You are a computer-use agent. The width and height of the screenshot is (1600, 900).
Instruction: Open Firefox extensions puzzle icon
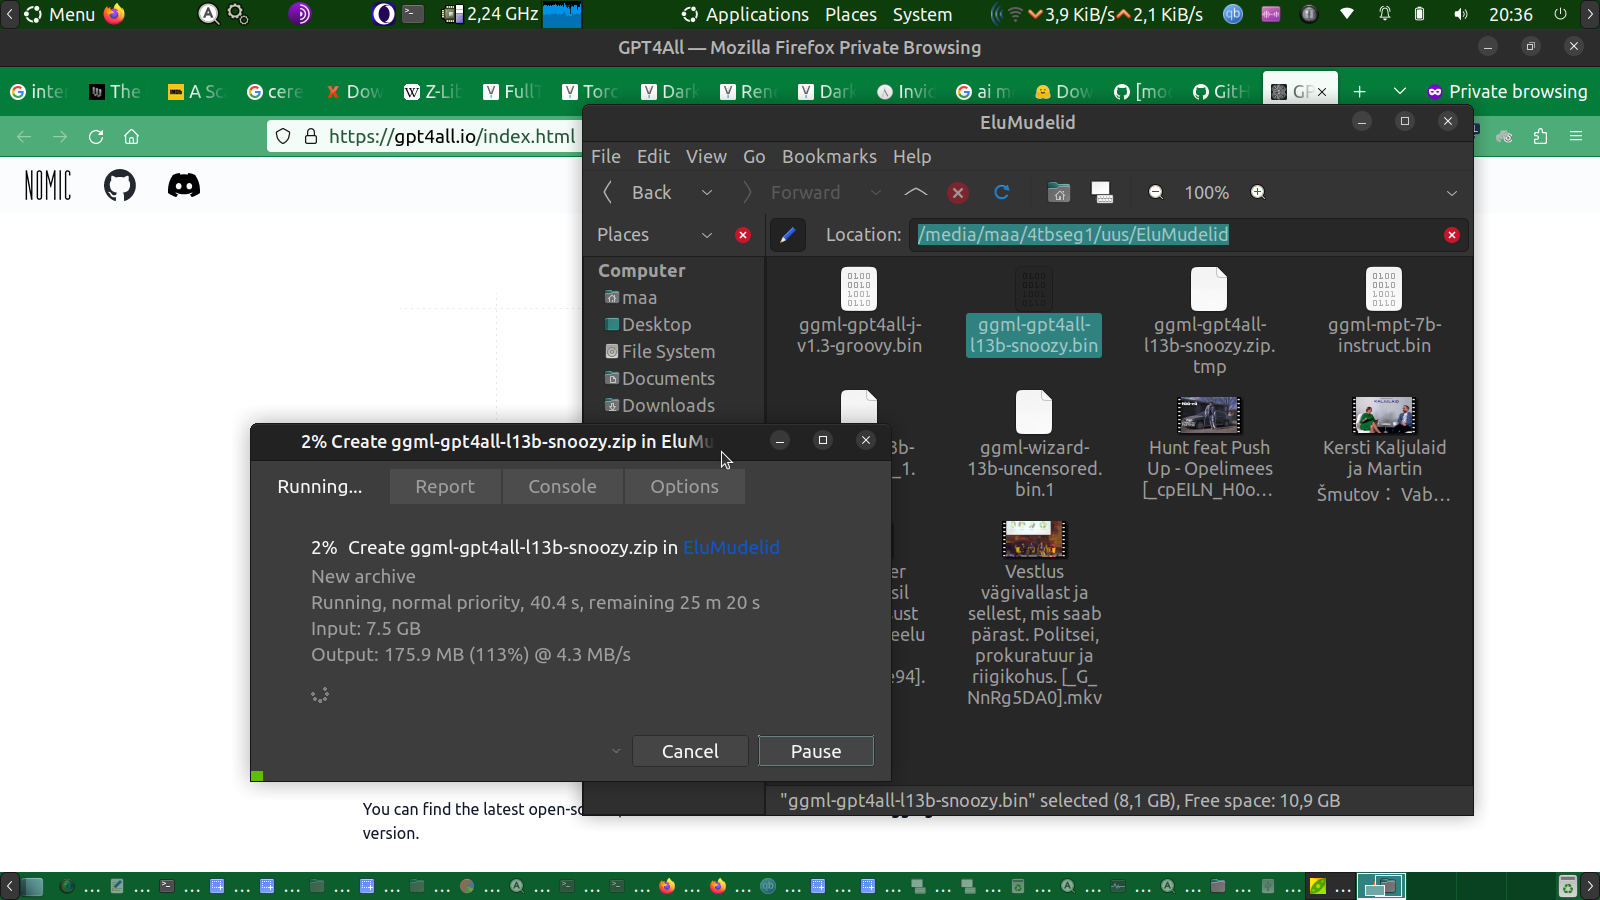point(1540,136)
